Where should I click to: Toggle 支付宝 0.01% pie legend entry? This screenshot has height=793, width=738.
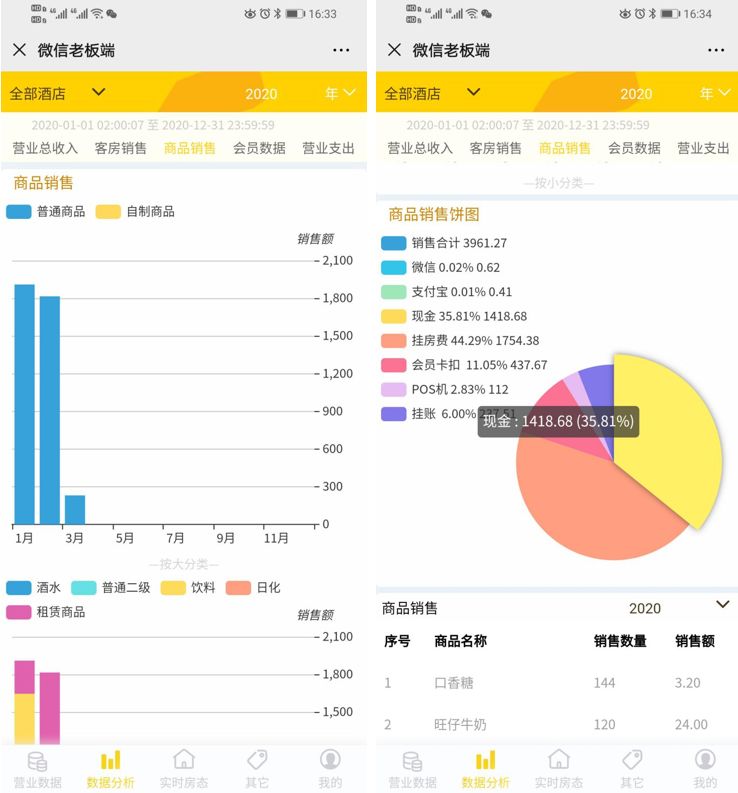446,292
